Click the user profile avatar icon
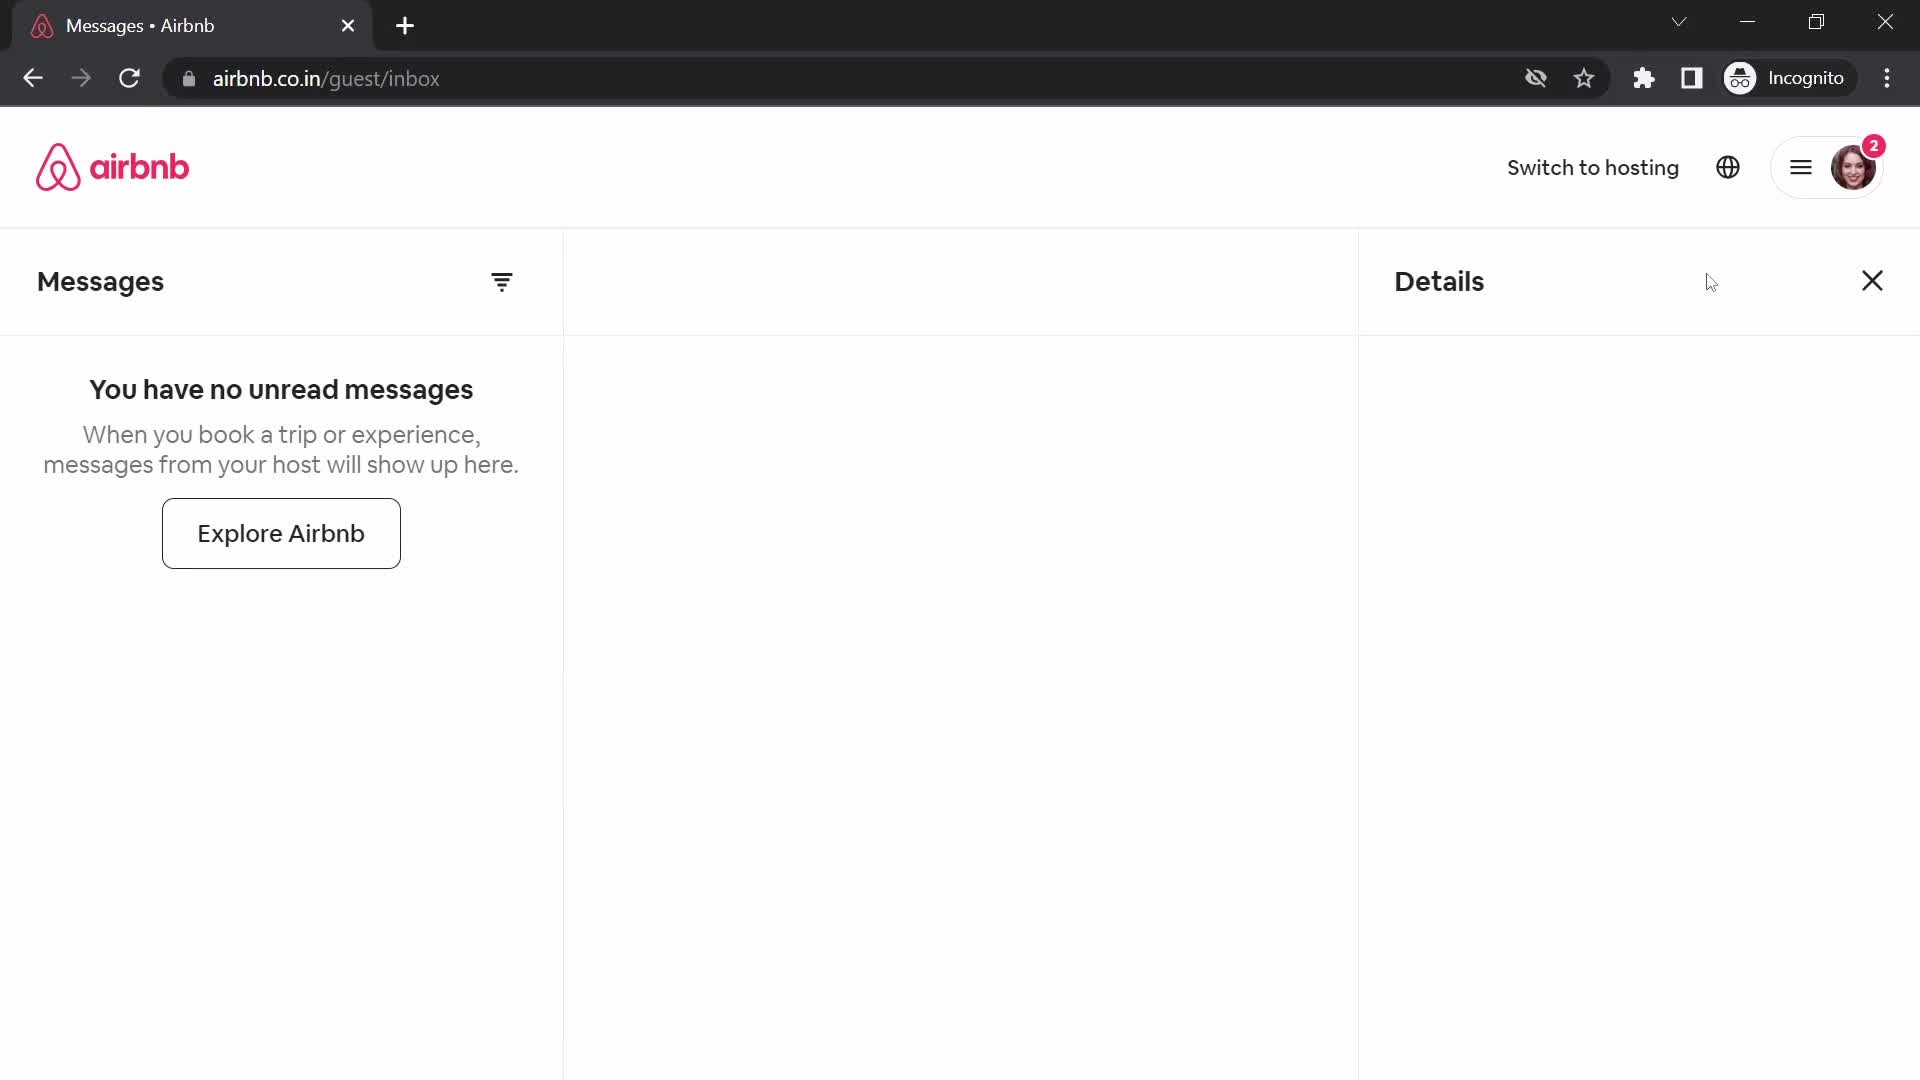1920x1080 pixels. coord(1853,167)
